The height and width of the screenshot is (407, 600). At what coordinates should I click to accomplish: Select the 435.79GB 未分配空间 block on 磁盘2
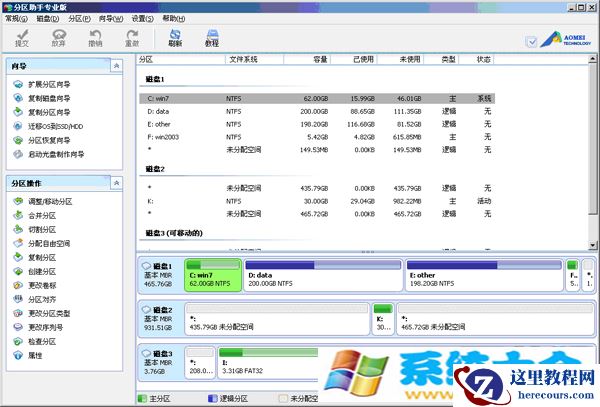click(277, 319)
